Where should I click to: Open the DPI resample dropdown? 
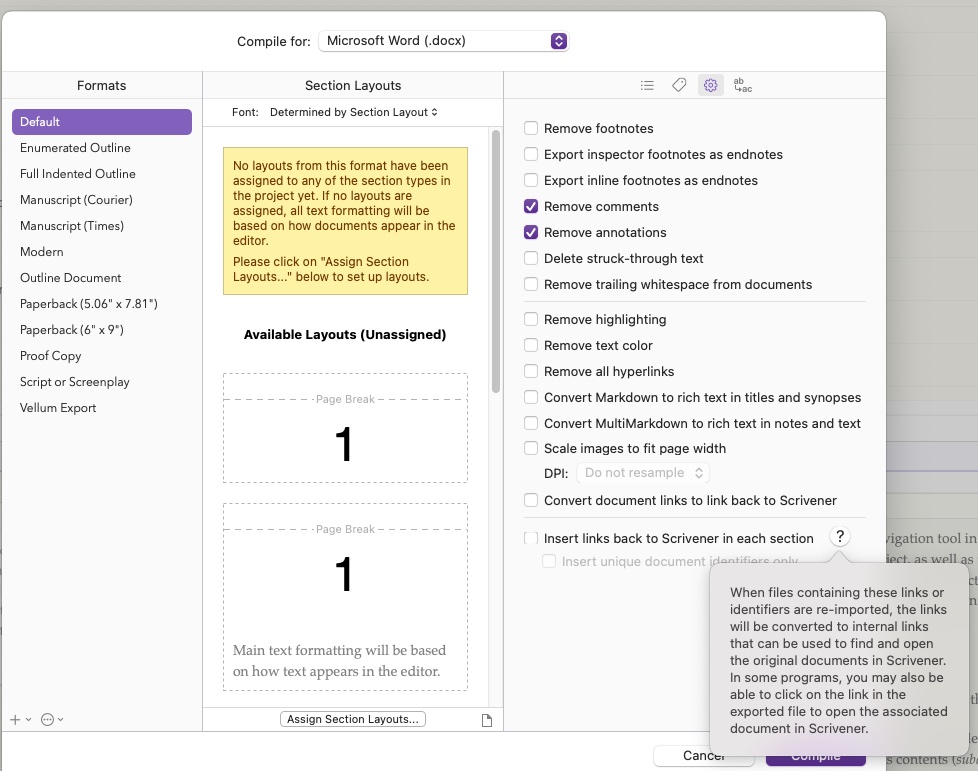point(644,473)
